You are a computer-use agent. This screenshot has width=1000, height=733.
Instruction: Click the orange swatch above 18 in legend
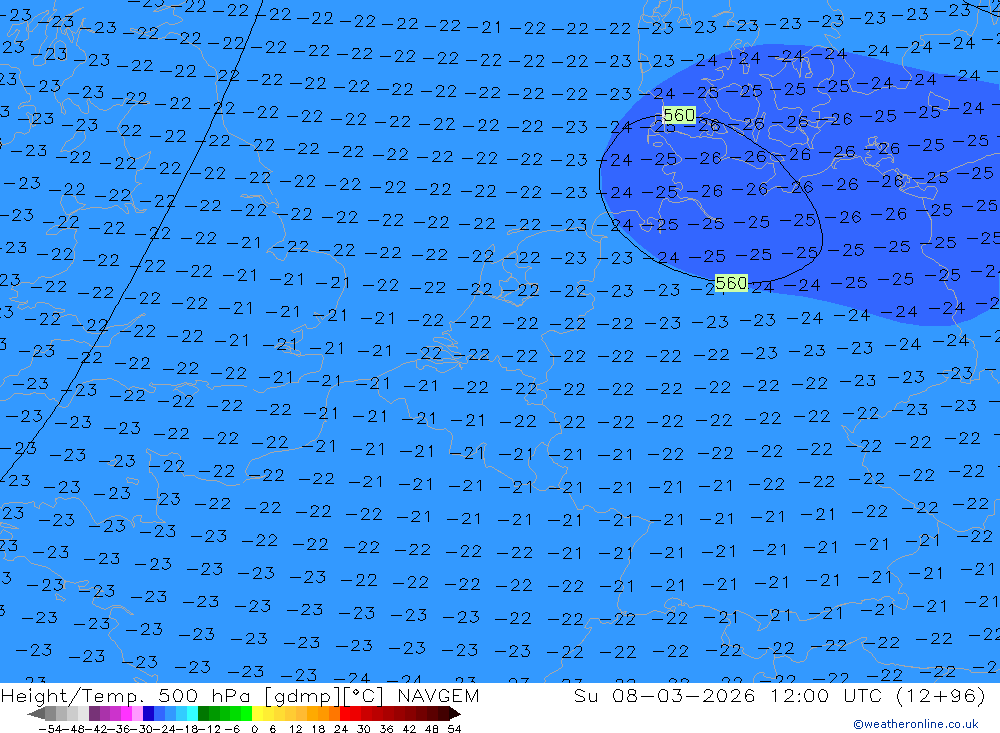coord(323,714)
